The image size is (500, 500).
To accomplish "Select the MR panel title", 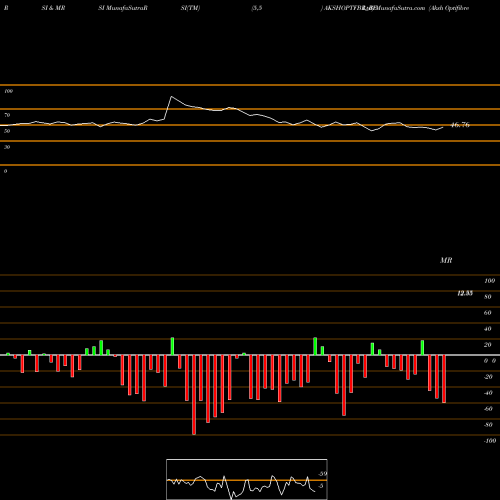I will click(446, 260).
